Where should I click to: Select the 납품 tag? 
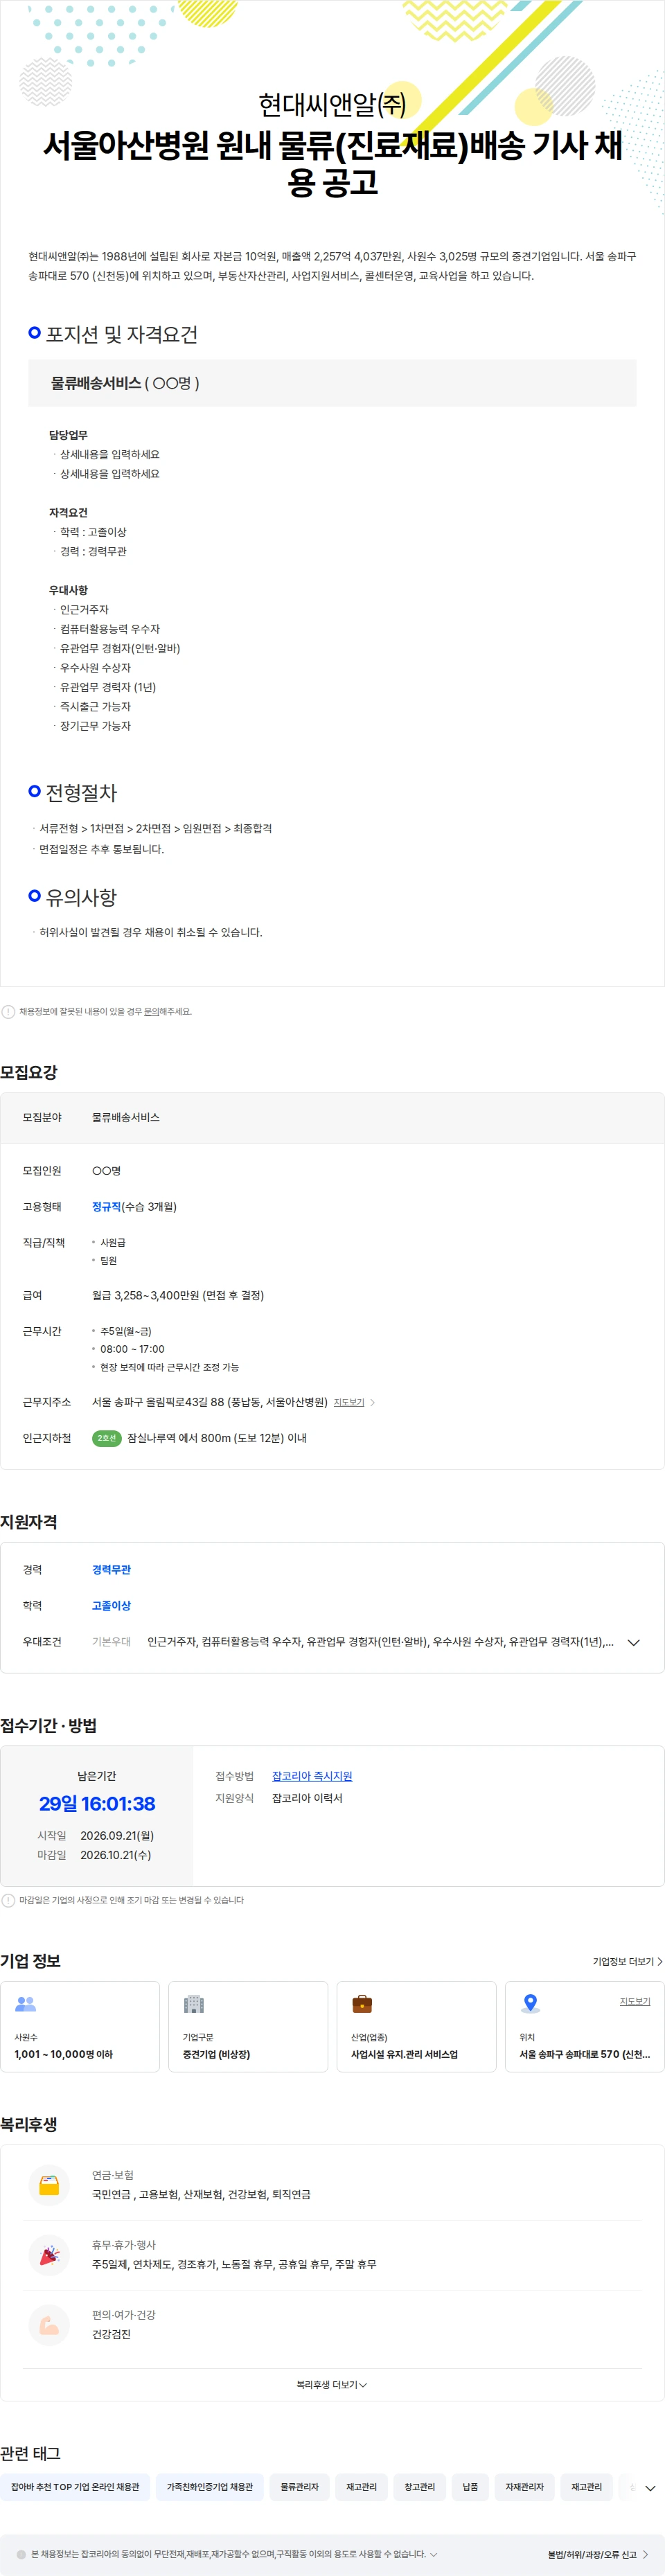pos(470,2487)
